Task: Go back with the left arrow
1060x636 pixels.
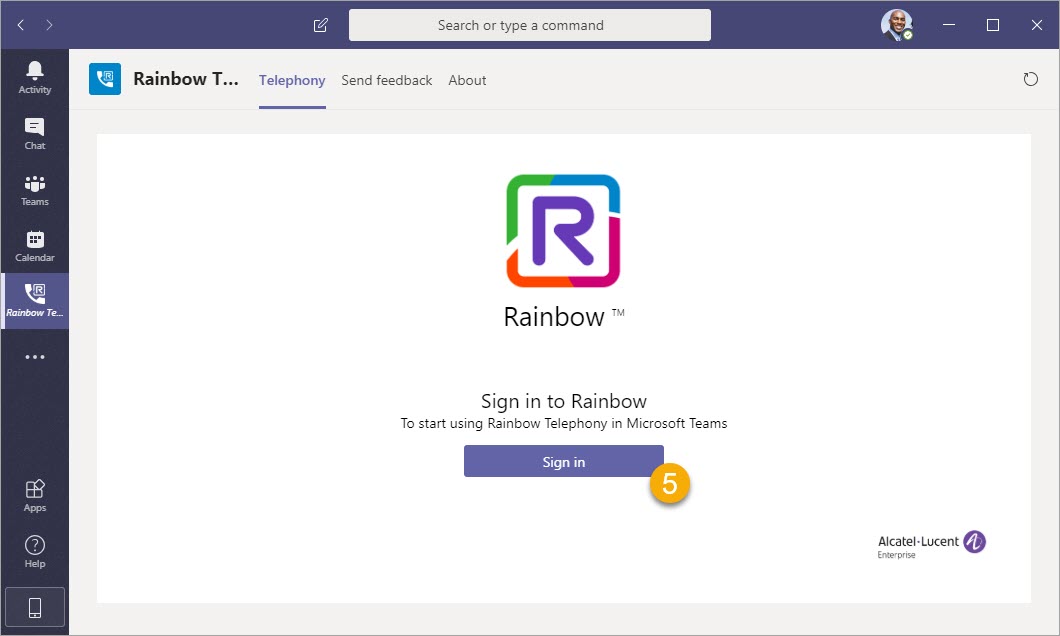Action: tap(20, 25)
